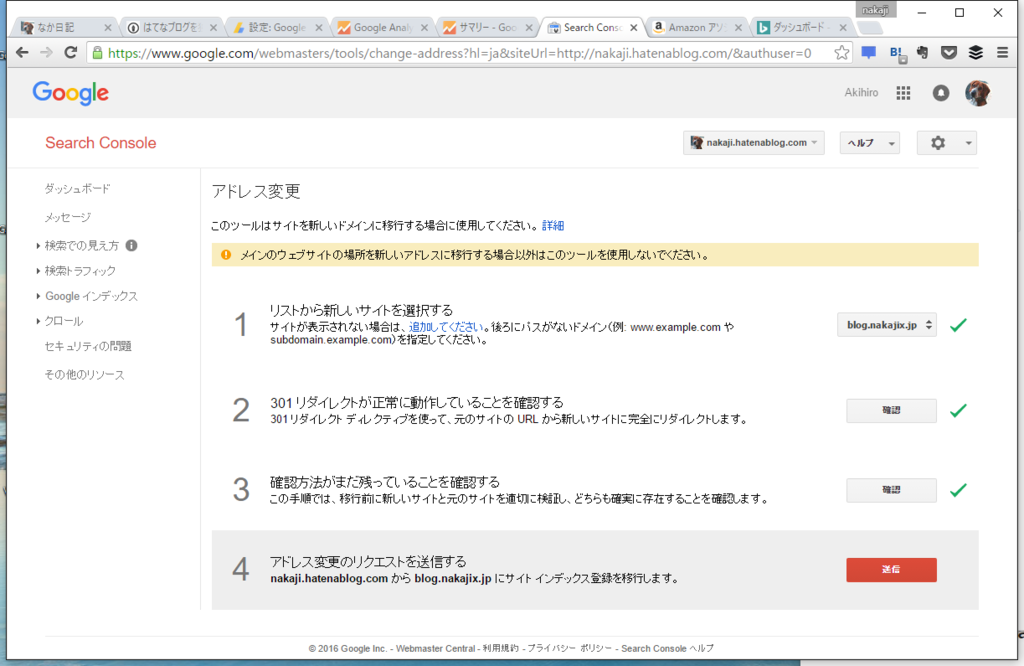This screenshot has height=666, width=1024.
Task: Click the プライバシー ポリシー footer link
Action: tap(569, 648)
